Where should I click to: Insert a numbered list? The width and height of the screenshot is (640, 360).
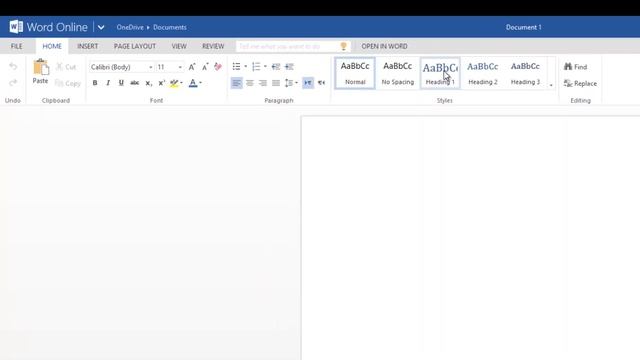256,67
